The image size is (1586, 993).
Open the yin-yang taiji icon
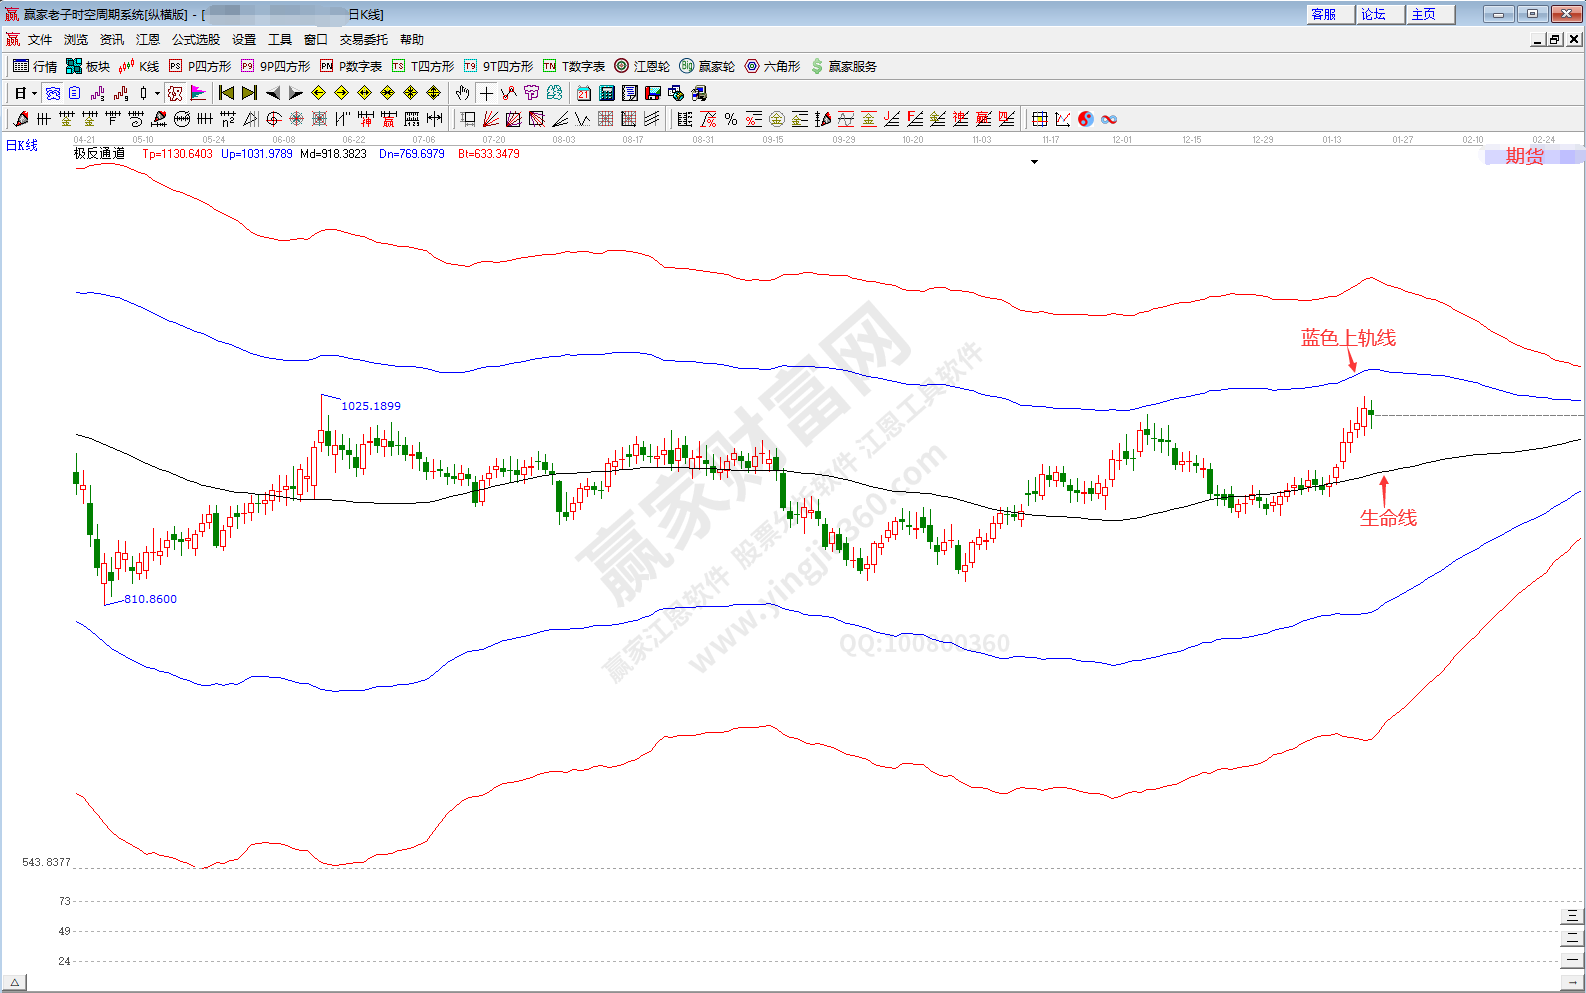pyautogui.click(x=1086, y=119)
